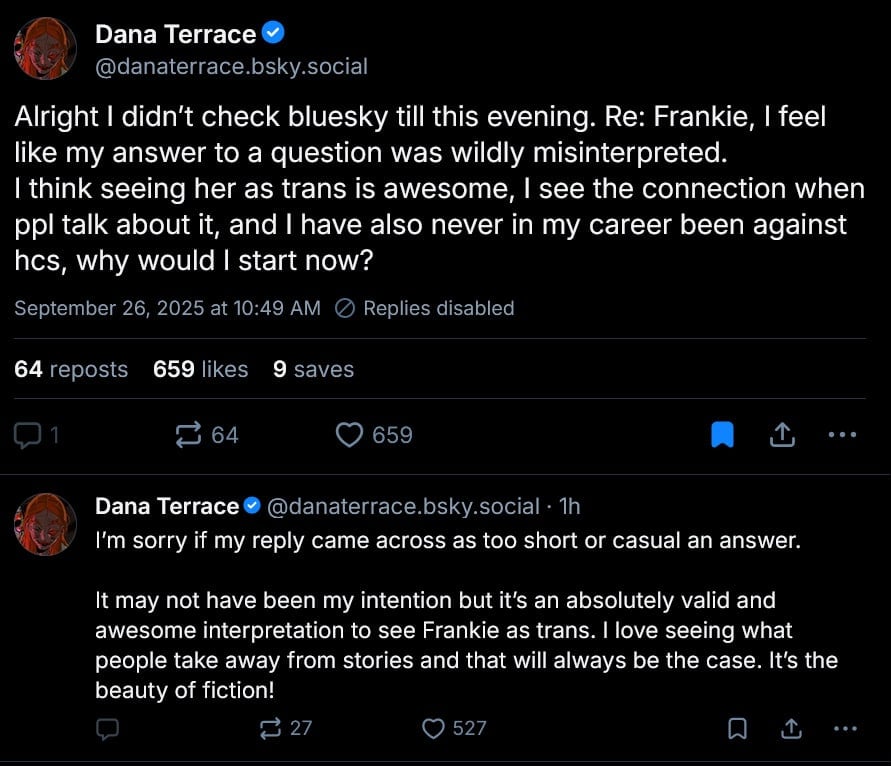891x766 pixels.
Task: Like the main post with 659 likes
Action: [x=348, y=435]
